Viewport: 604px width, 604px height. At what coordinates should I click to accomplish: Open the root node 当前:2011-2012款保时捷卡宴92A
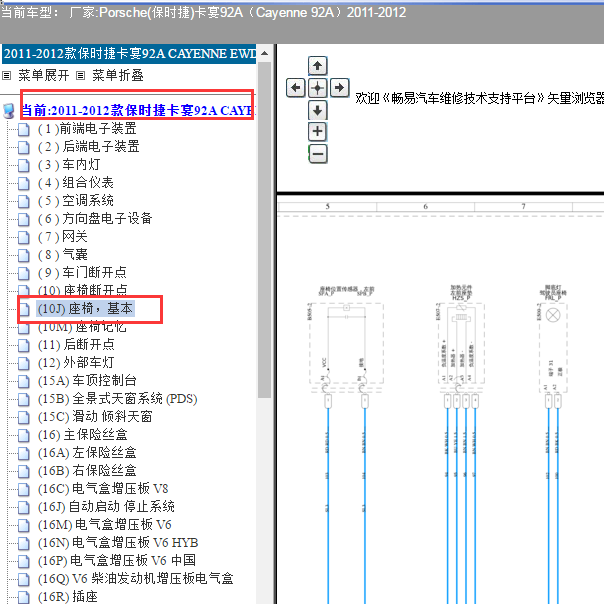138,111
